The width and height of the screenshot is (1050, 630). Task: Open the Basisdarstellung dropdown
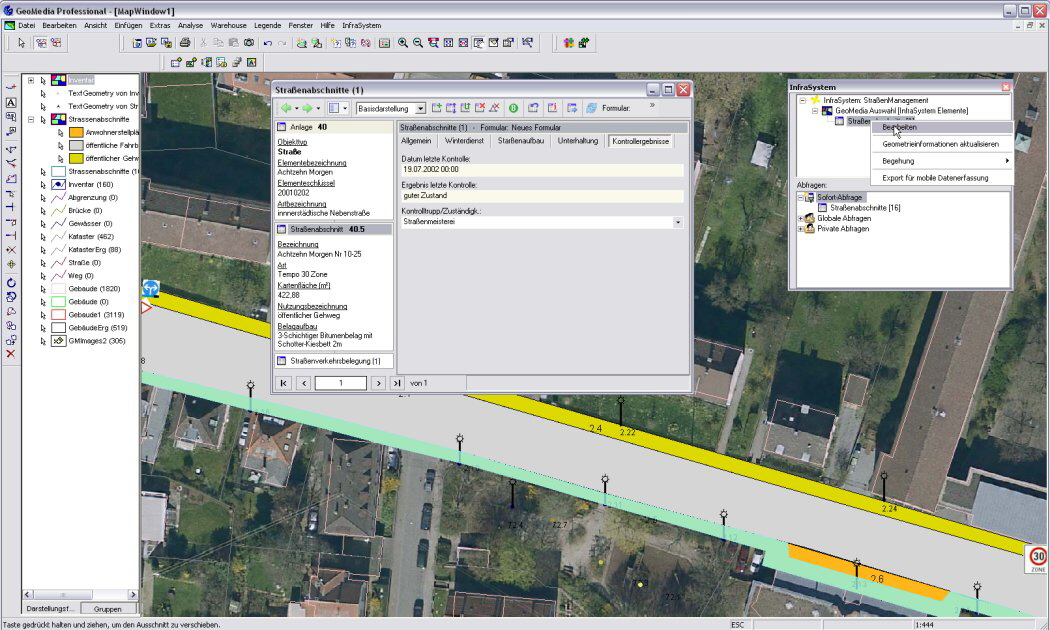point(421,108)
